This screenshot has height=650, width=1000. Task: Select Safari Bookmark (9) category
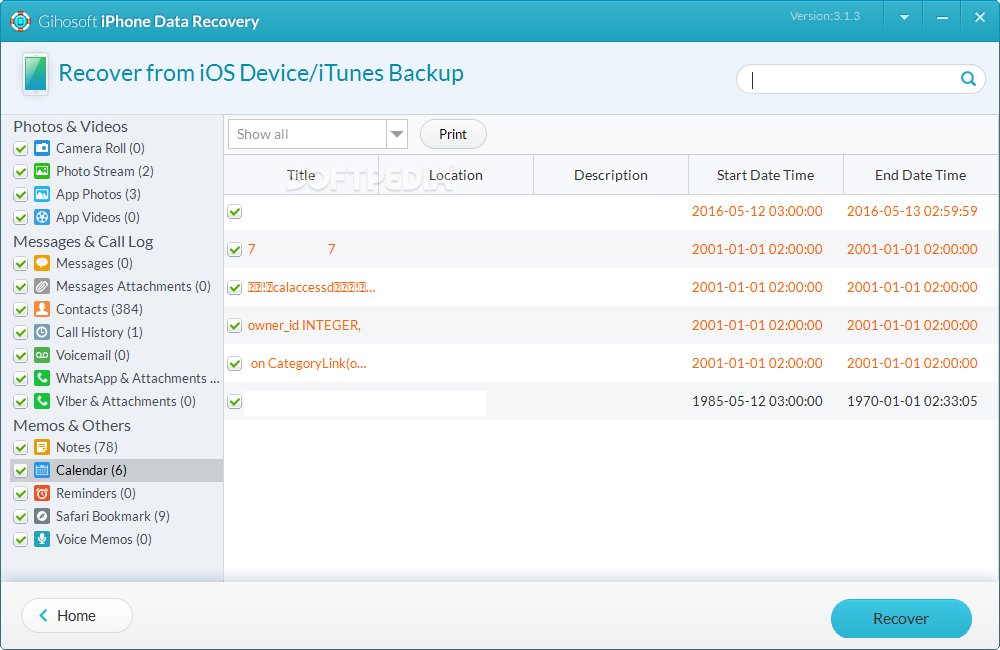(x=113, y=516)
